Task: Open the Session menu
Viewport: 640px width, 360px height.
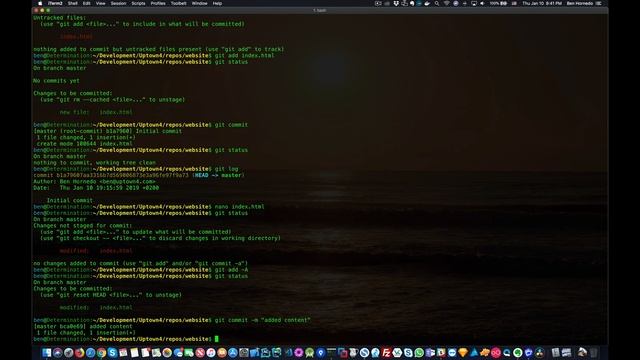Action: coord(118,3)
